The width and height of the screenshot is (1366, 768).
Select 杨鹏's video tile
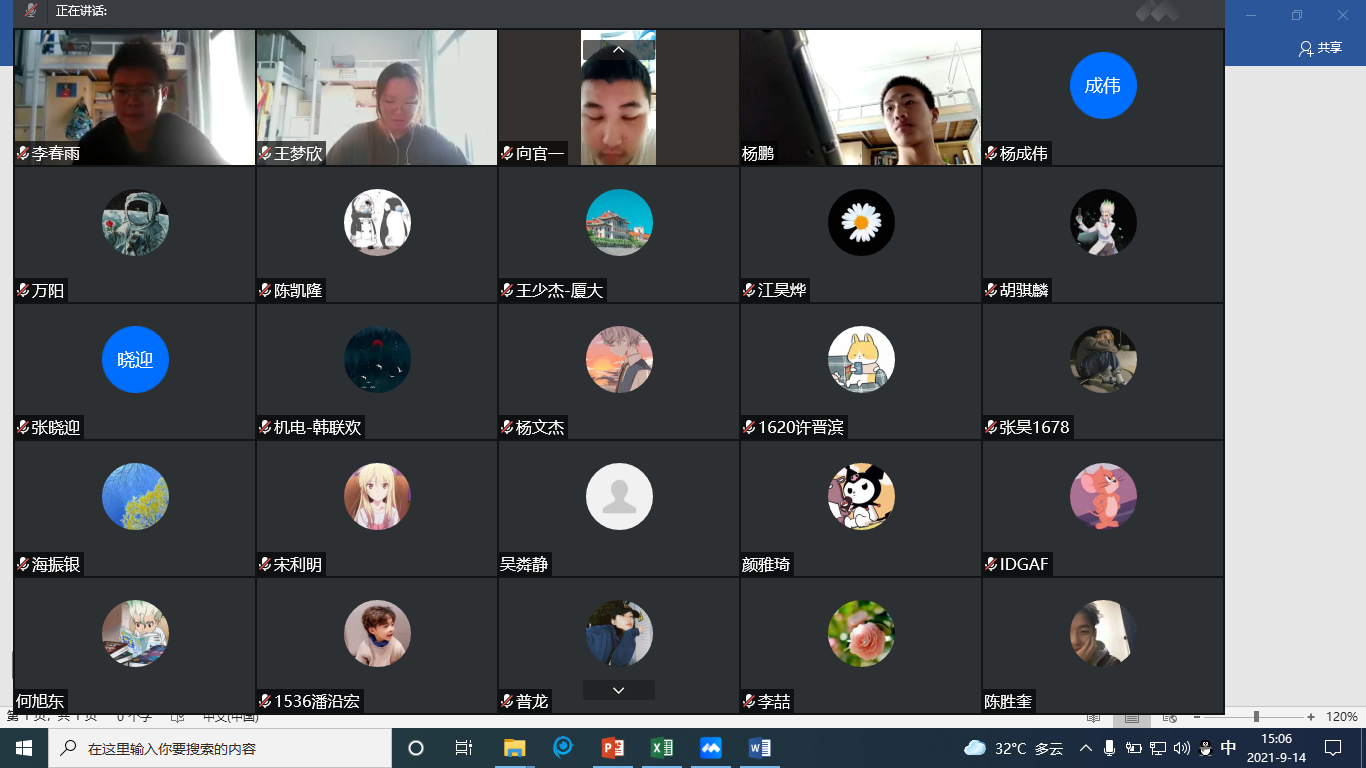pyautogui.click(x=860, y=97)
